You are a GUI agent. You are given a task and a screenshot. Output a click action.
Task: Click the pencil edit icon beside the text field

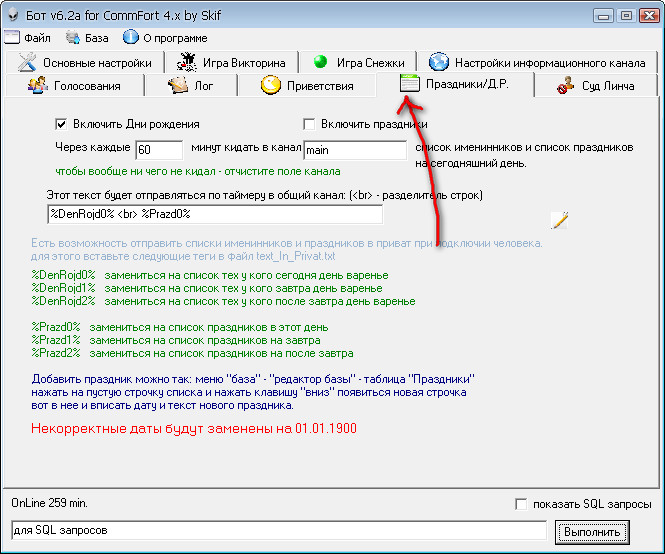coord(559,220)
